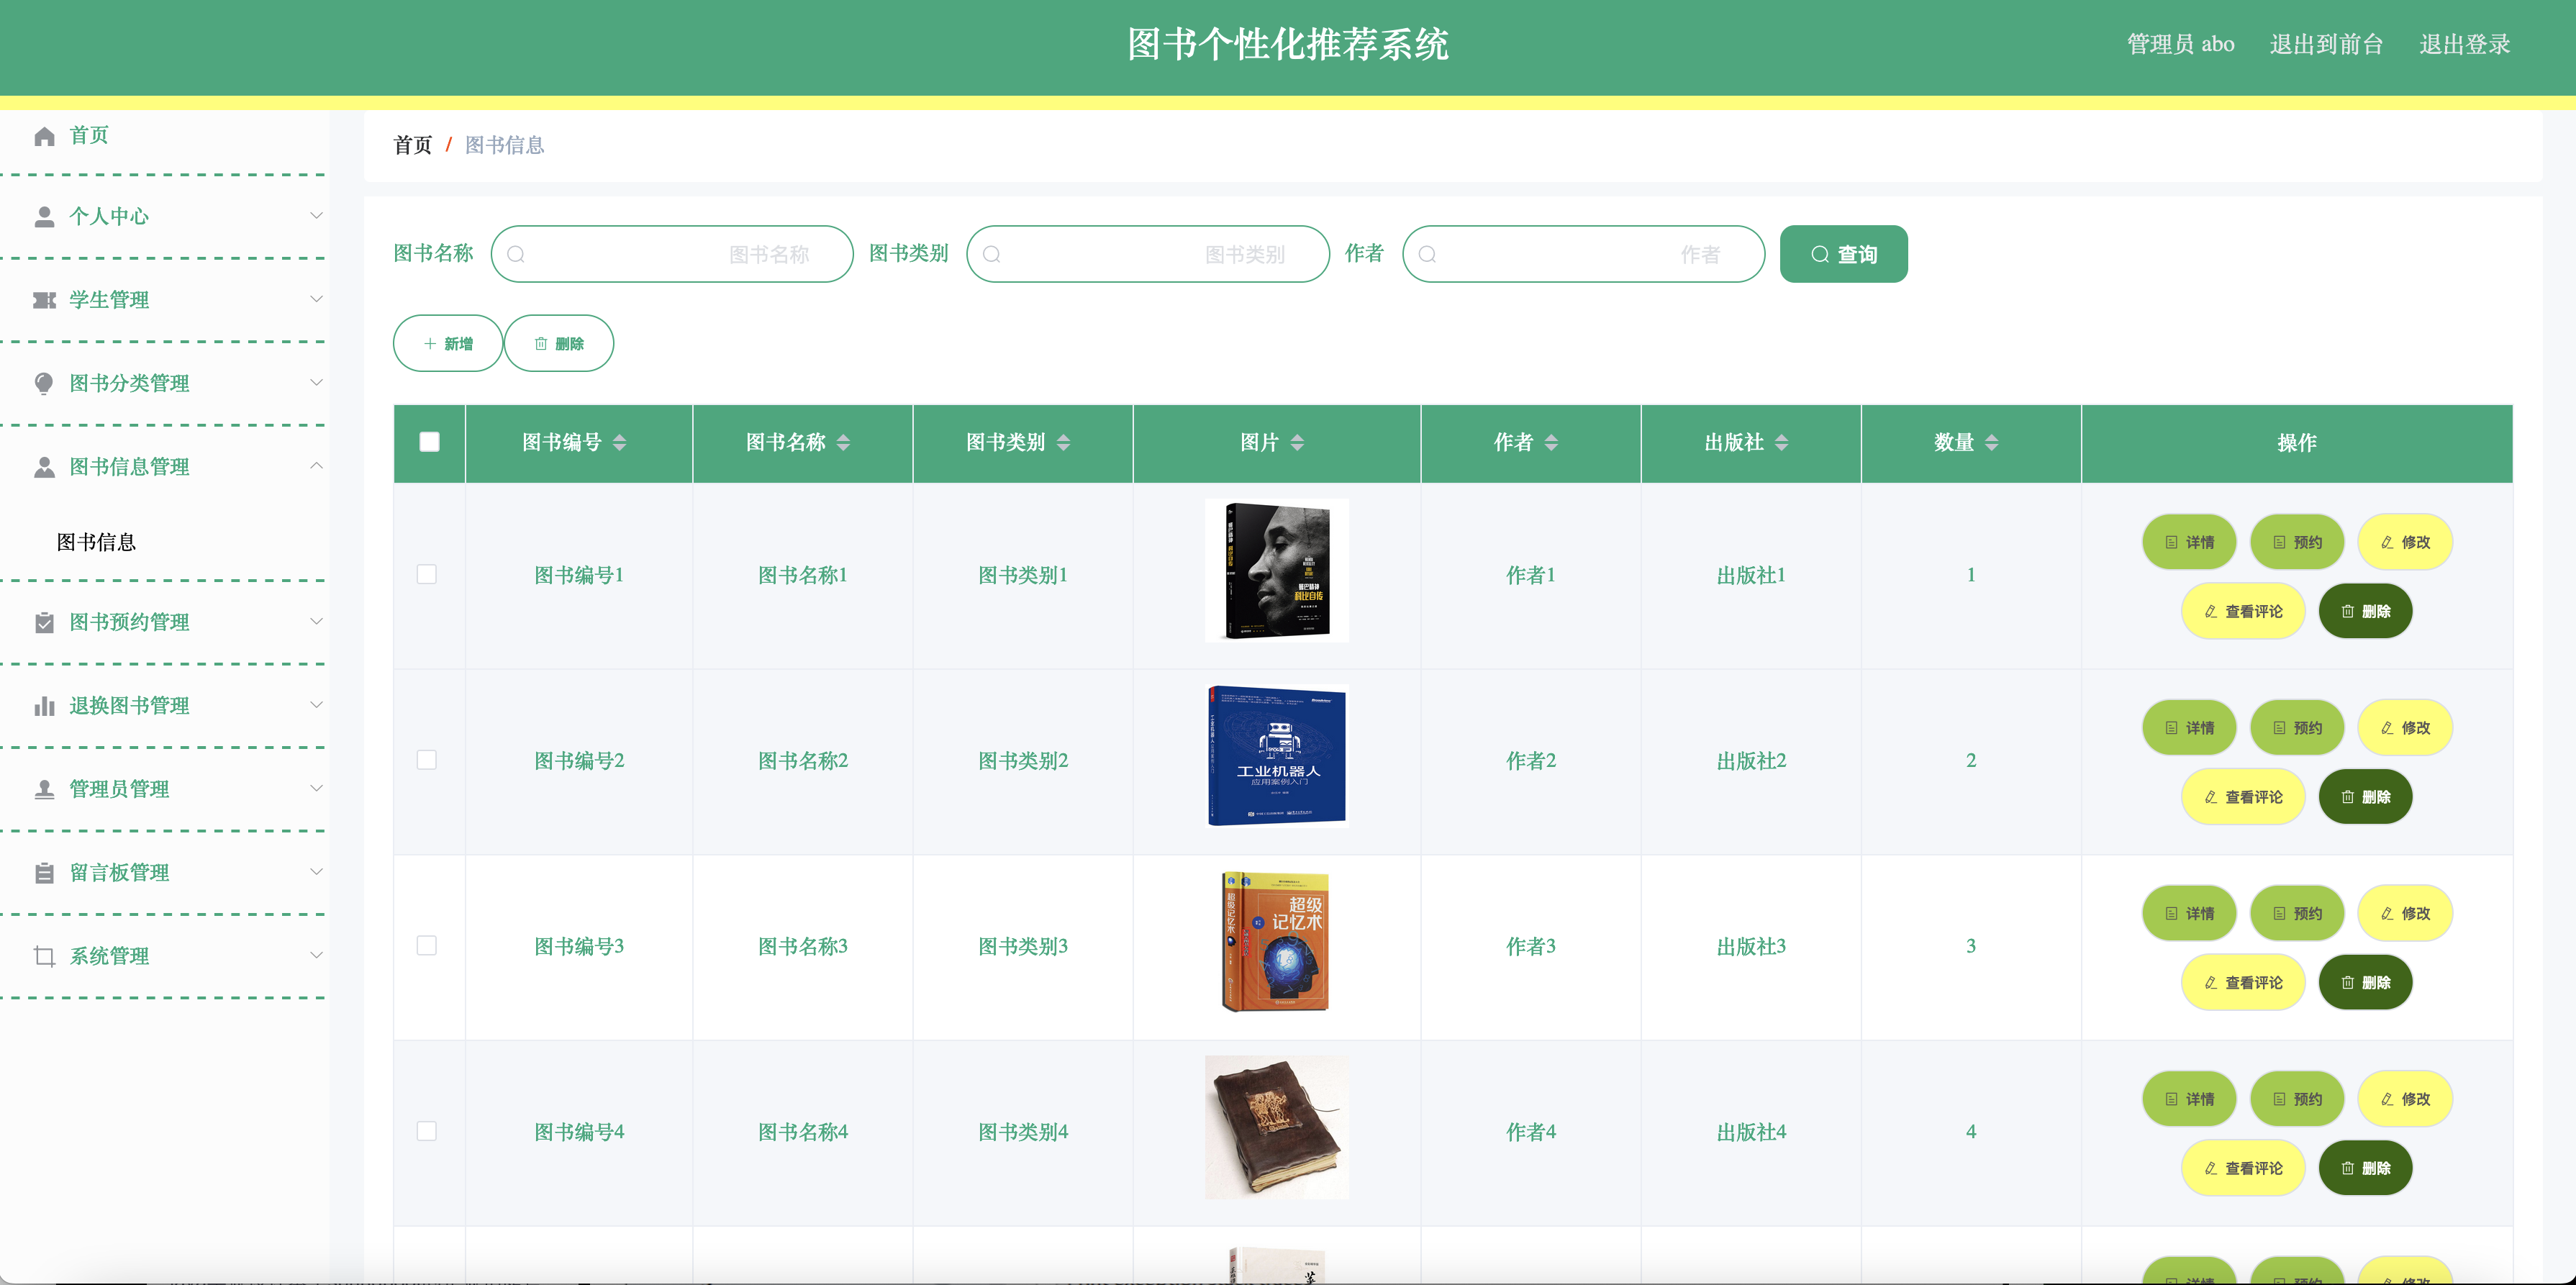Click the home icon in the sidebar
Screen dimensions: 2576x1285
click(44, 136)
